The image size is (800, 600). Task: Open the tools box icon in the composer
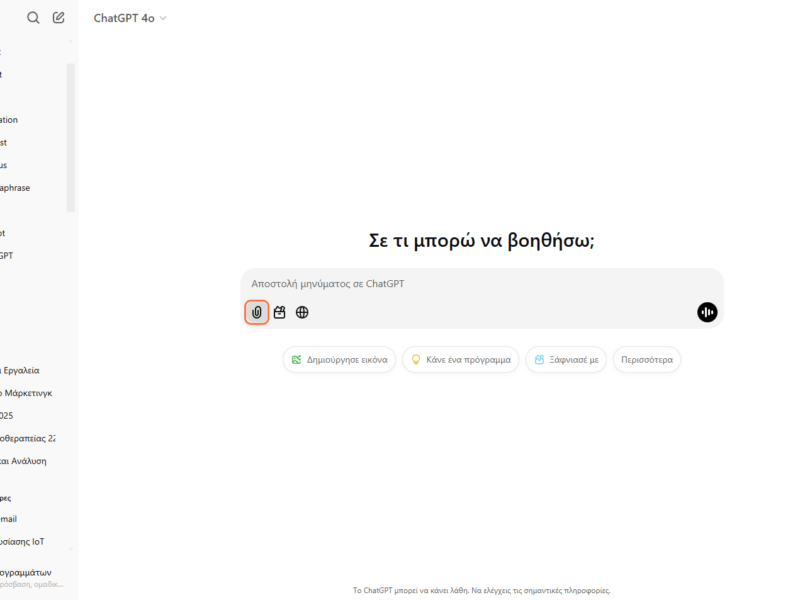coord(280,312)
